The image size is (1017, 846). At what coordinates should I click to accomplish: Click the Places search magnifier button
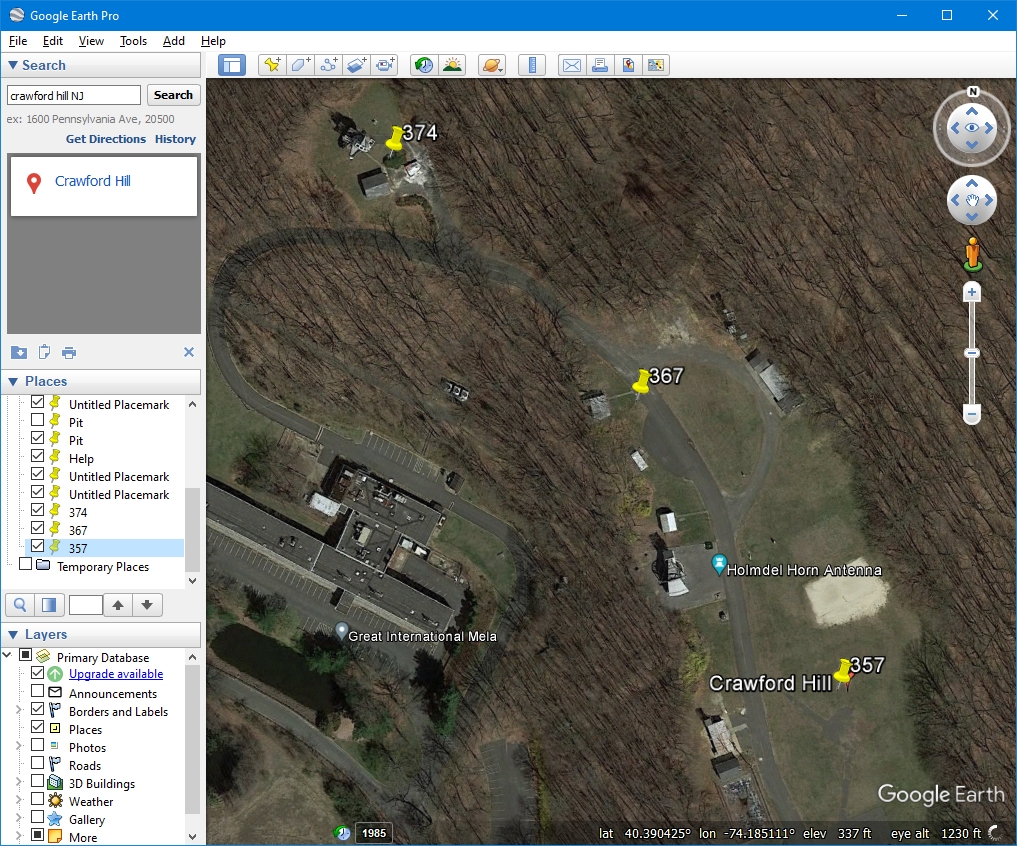20,605
